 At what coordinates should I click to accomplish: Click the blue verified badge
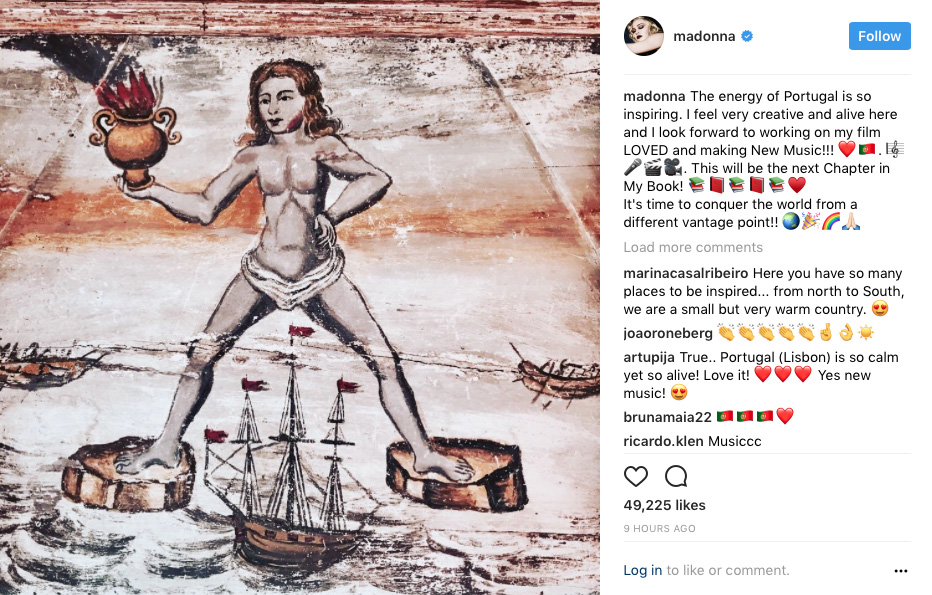tap(747, 36)
